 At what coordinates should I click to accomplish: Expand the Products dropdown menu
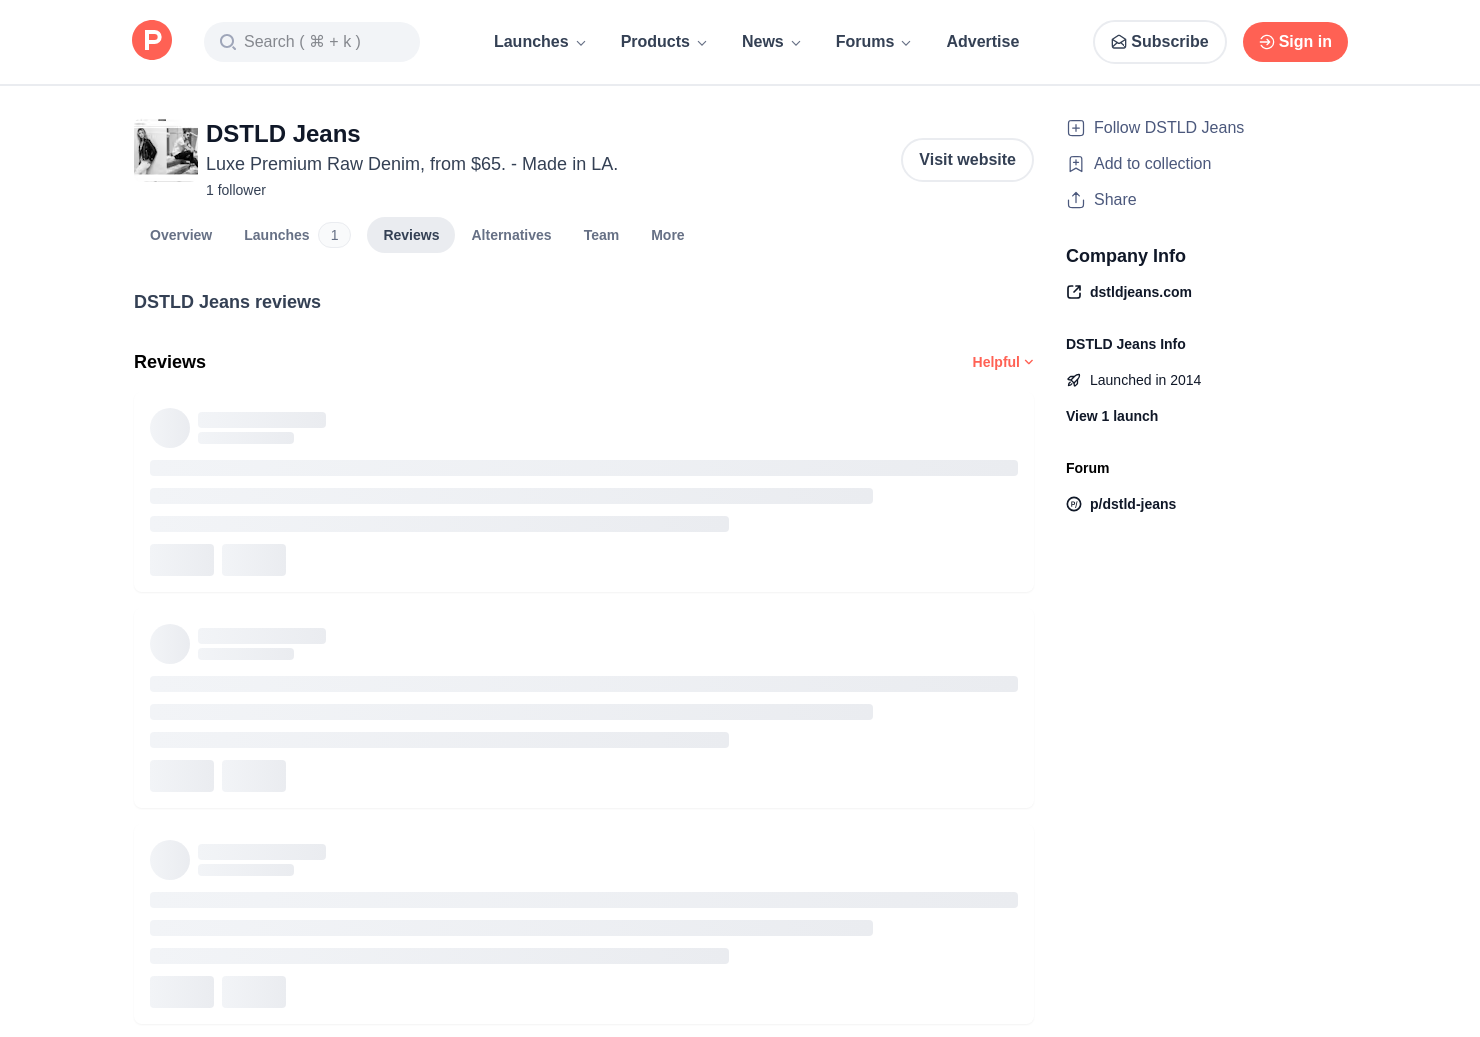[663, 42]
